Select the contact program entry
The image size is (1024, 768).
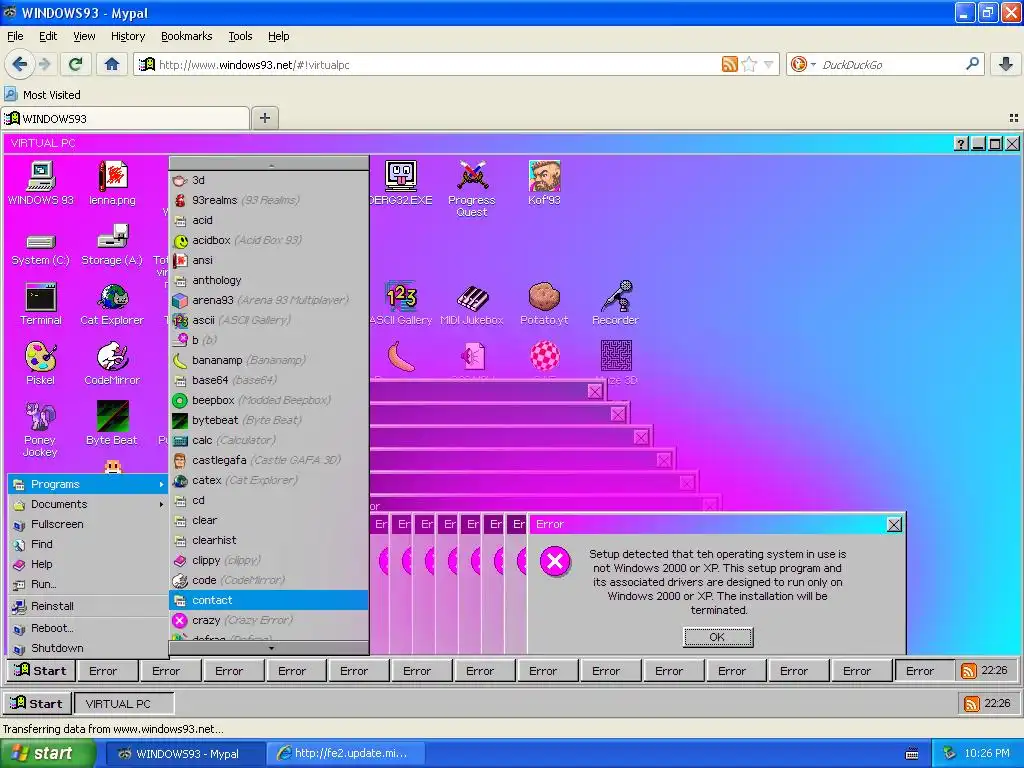click(268, 600)
